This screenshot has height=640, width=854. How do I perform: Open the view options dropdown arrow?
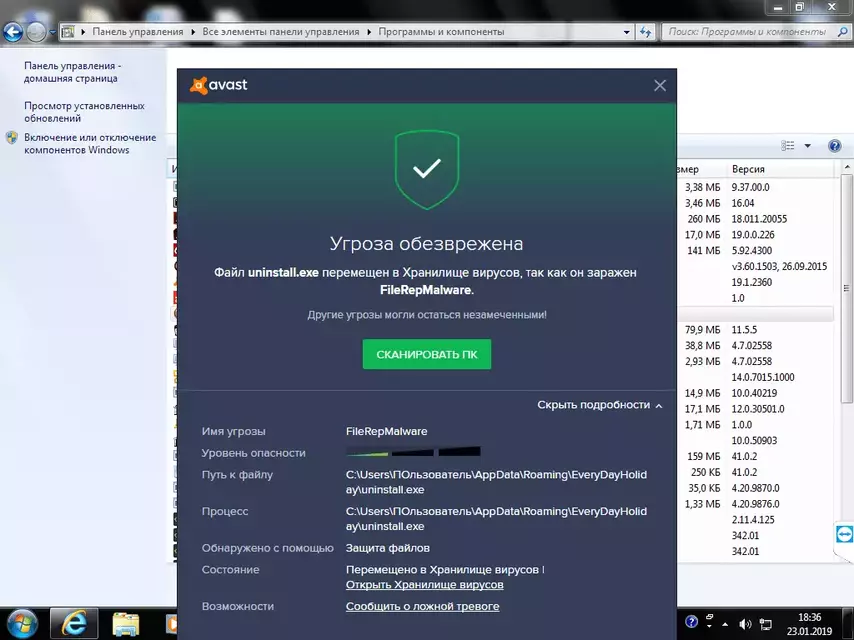point(807,145)
